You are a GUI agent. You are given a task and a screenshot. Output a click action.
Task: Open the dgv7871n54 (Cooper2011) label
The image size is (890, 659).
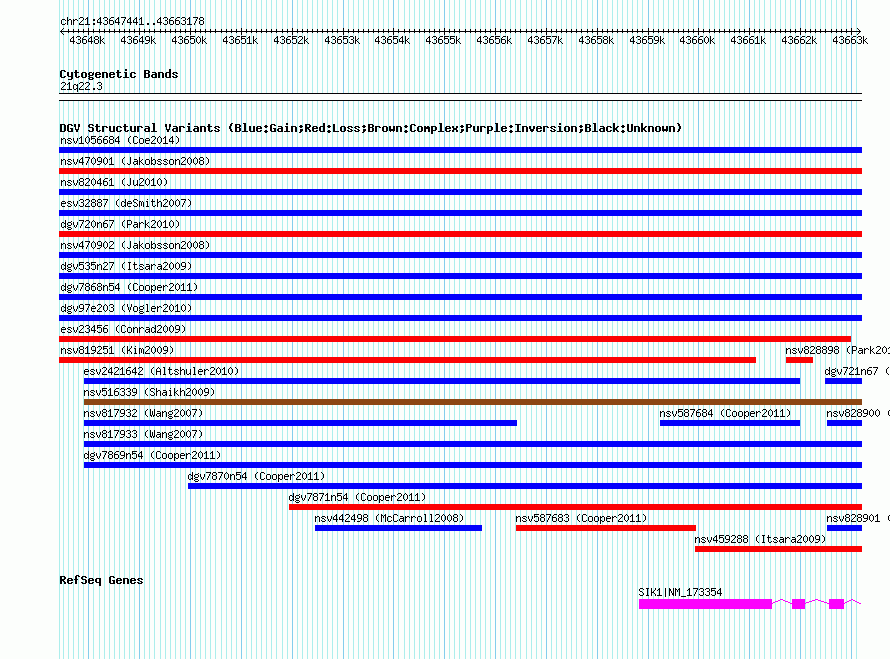pyautogui.click(x=357, y=497)
